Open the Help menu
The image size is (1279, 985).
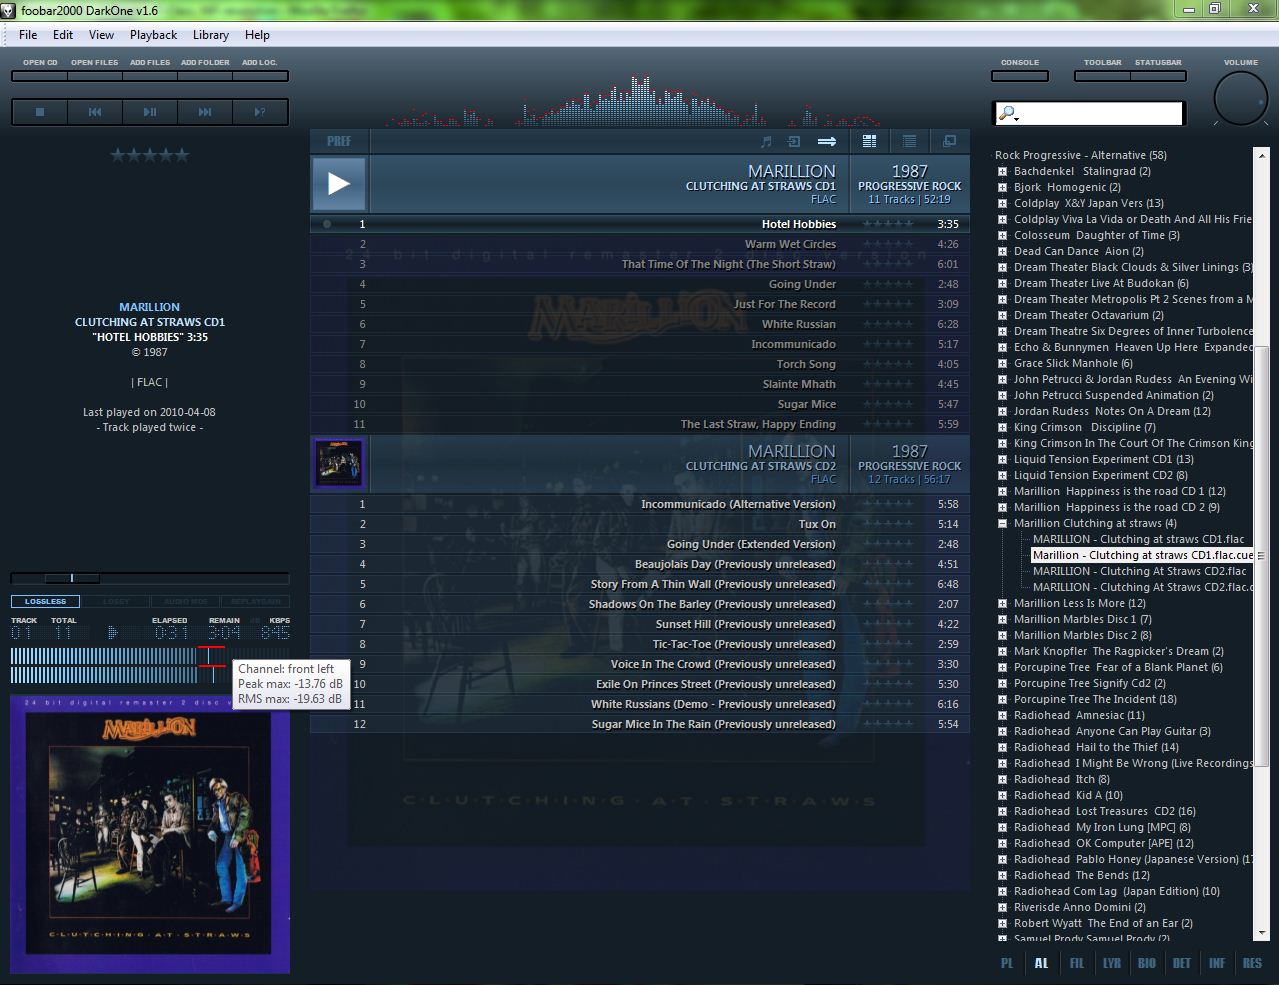[x=257, y=35]
